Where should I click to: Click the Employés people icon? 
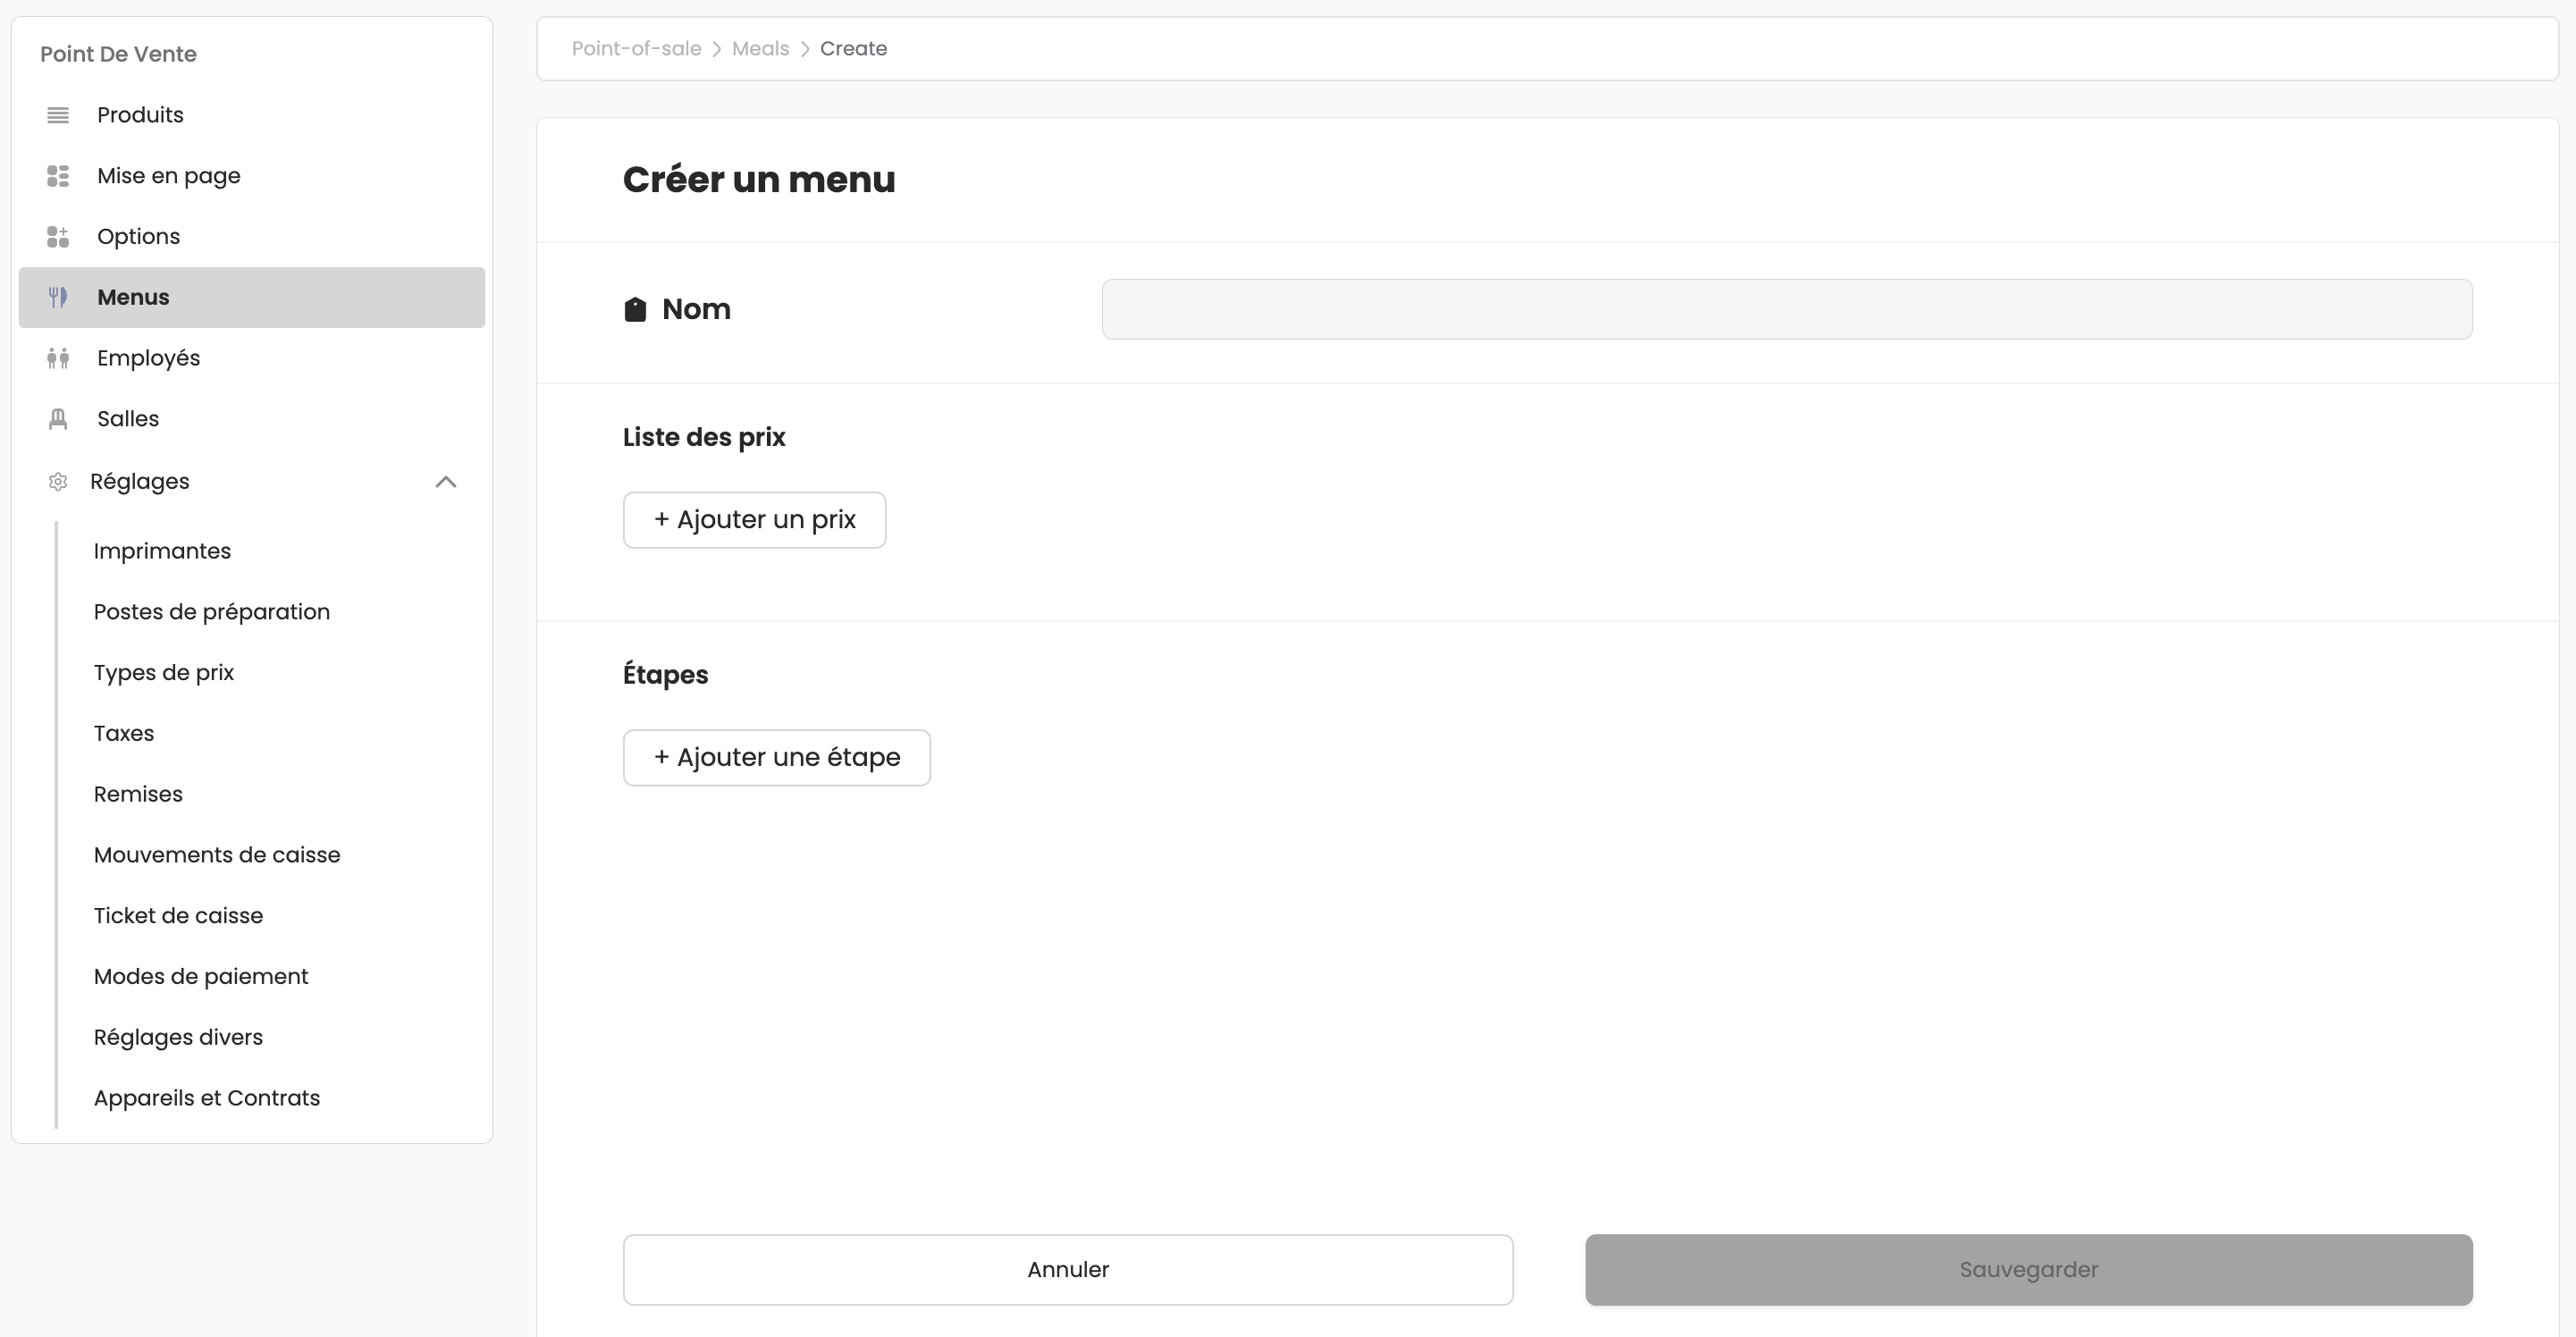58,358
